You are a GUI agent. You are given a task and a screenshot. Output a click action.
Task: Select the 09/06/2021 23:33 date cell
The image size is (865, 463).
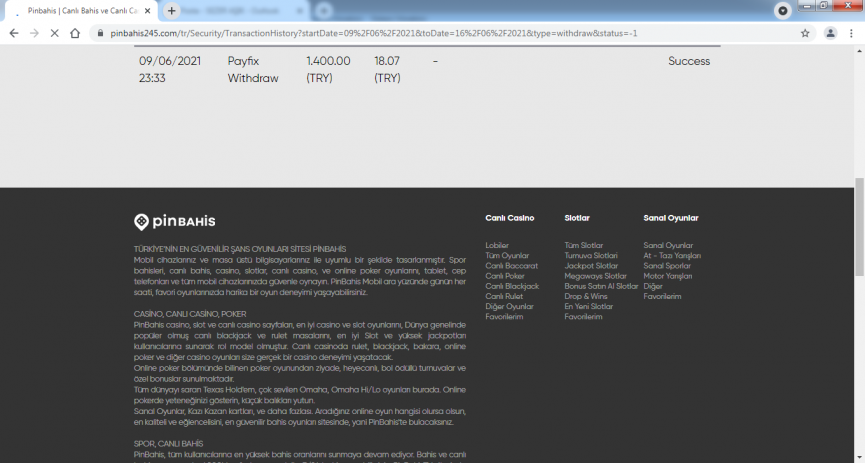coord(170,70)
